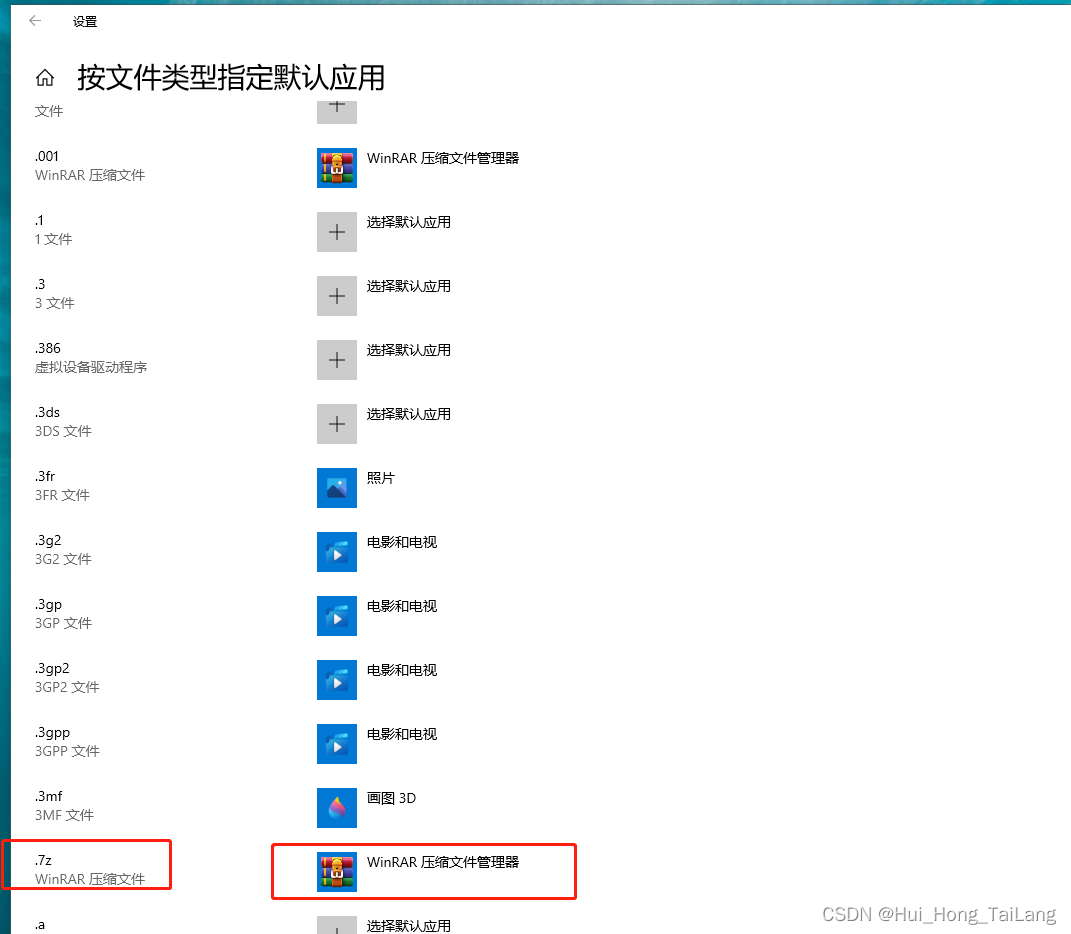This screenshot has height=934, width=1071.
Task: Go back with the arrow beside 设置
Action: [x=36, y=21]
